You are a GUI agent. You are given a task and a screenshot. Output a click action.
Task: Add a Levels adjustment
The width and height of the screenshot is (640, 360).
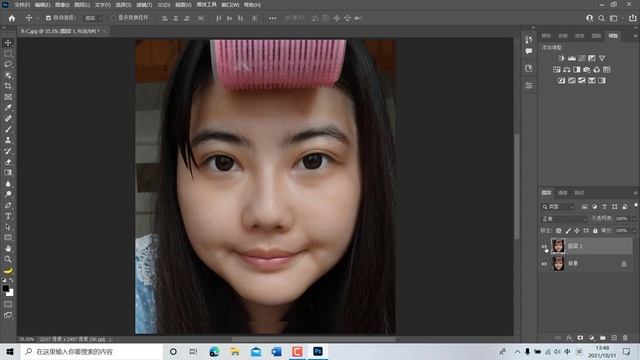[572, 58]
